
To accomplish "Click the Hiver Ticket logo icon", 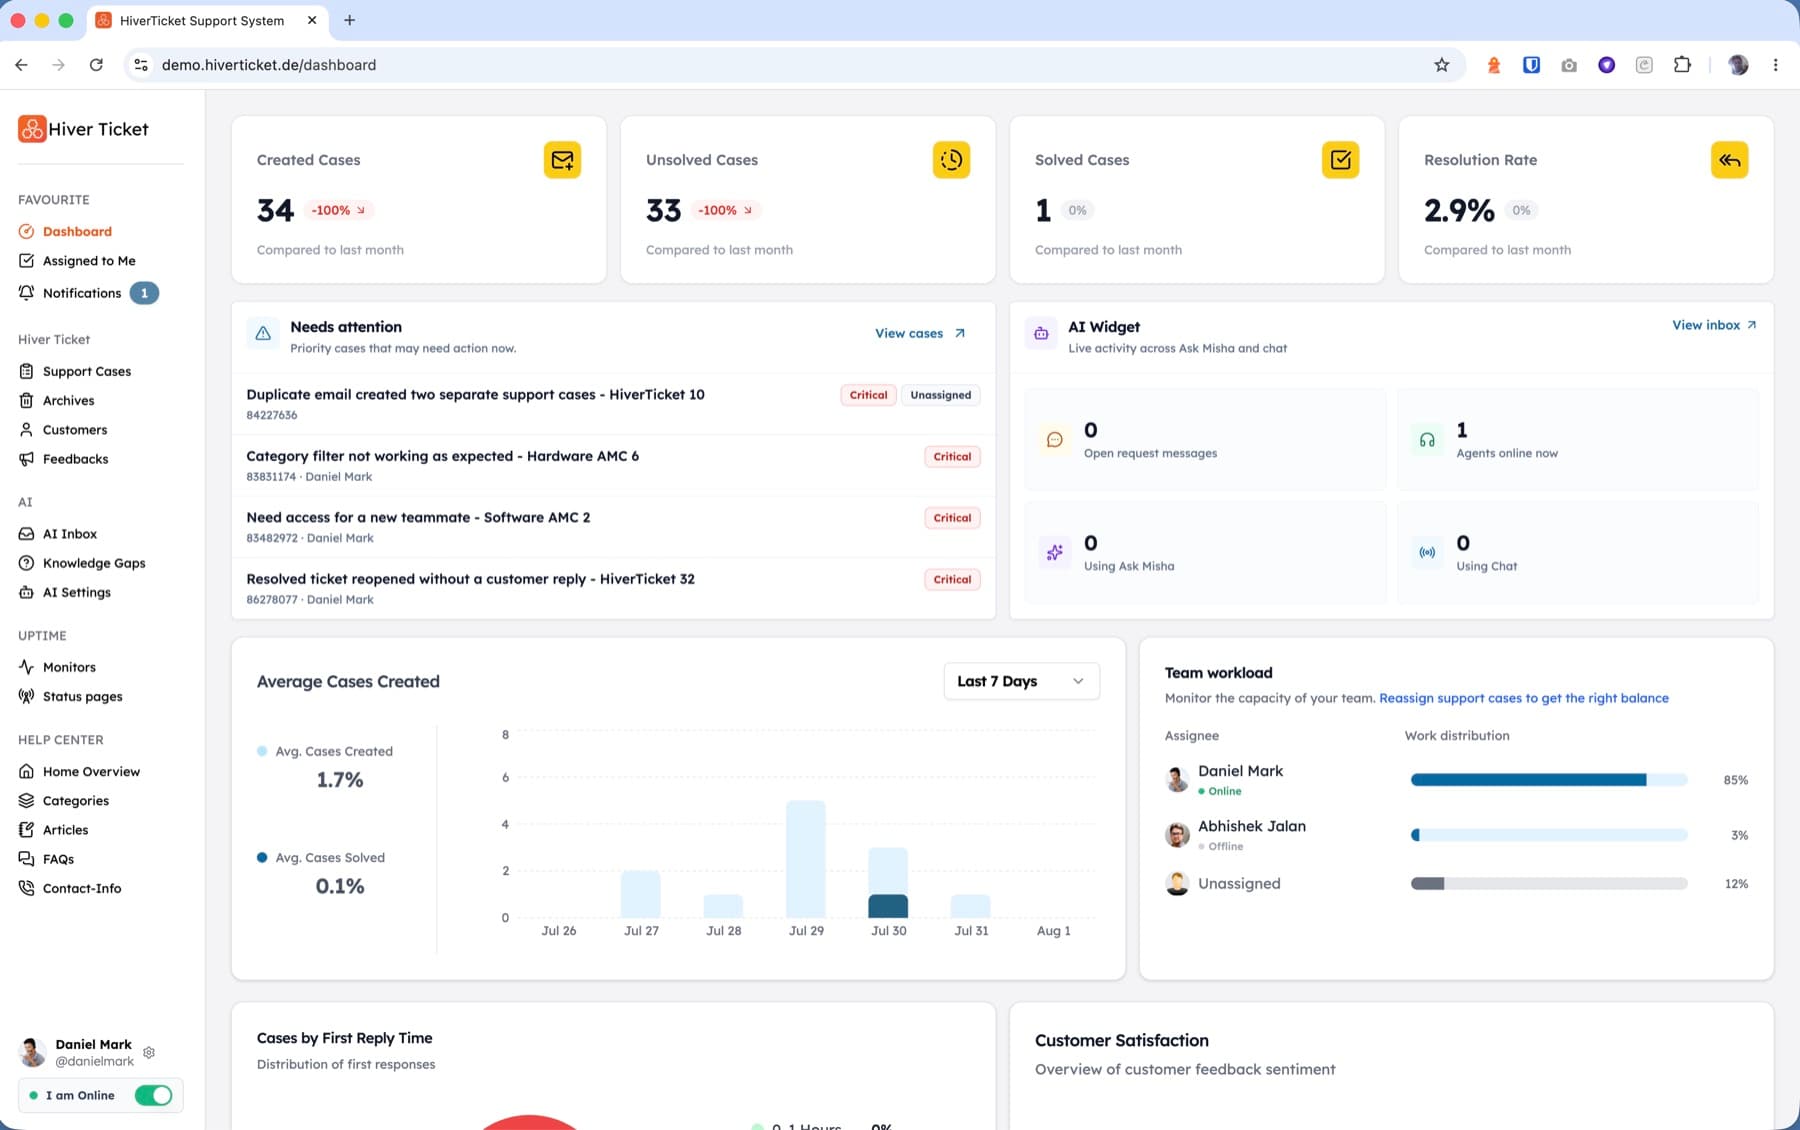I will click(x=32, y=129).
